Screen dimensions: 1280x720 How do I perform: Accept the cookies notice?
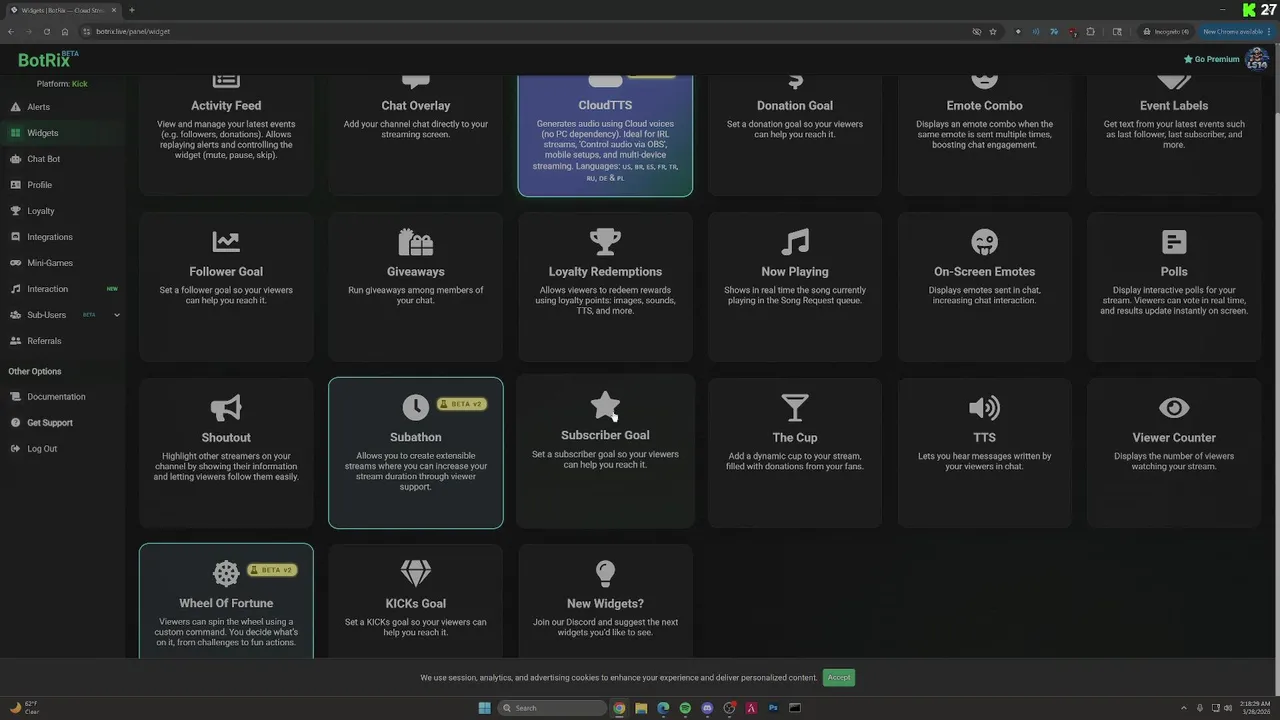coord(839,677)
